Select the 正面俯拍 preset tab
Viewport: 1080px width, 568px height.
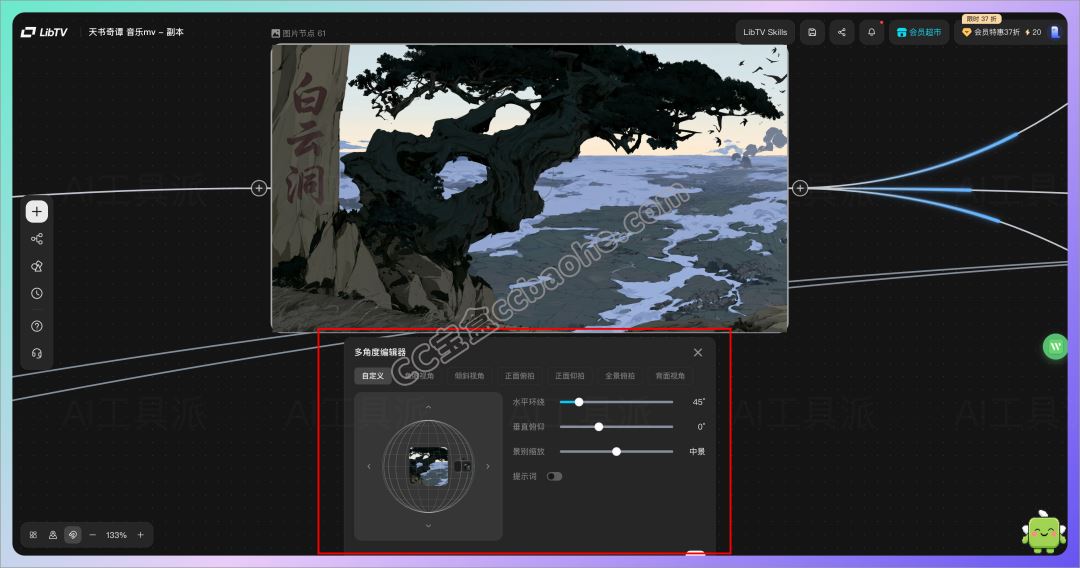click(519, 376)
